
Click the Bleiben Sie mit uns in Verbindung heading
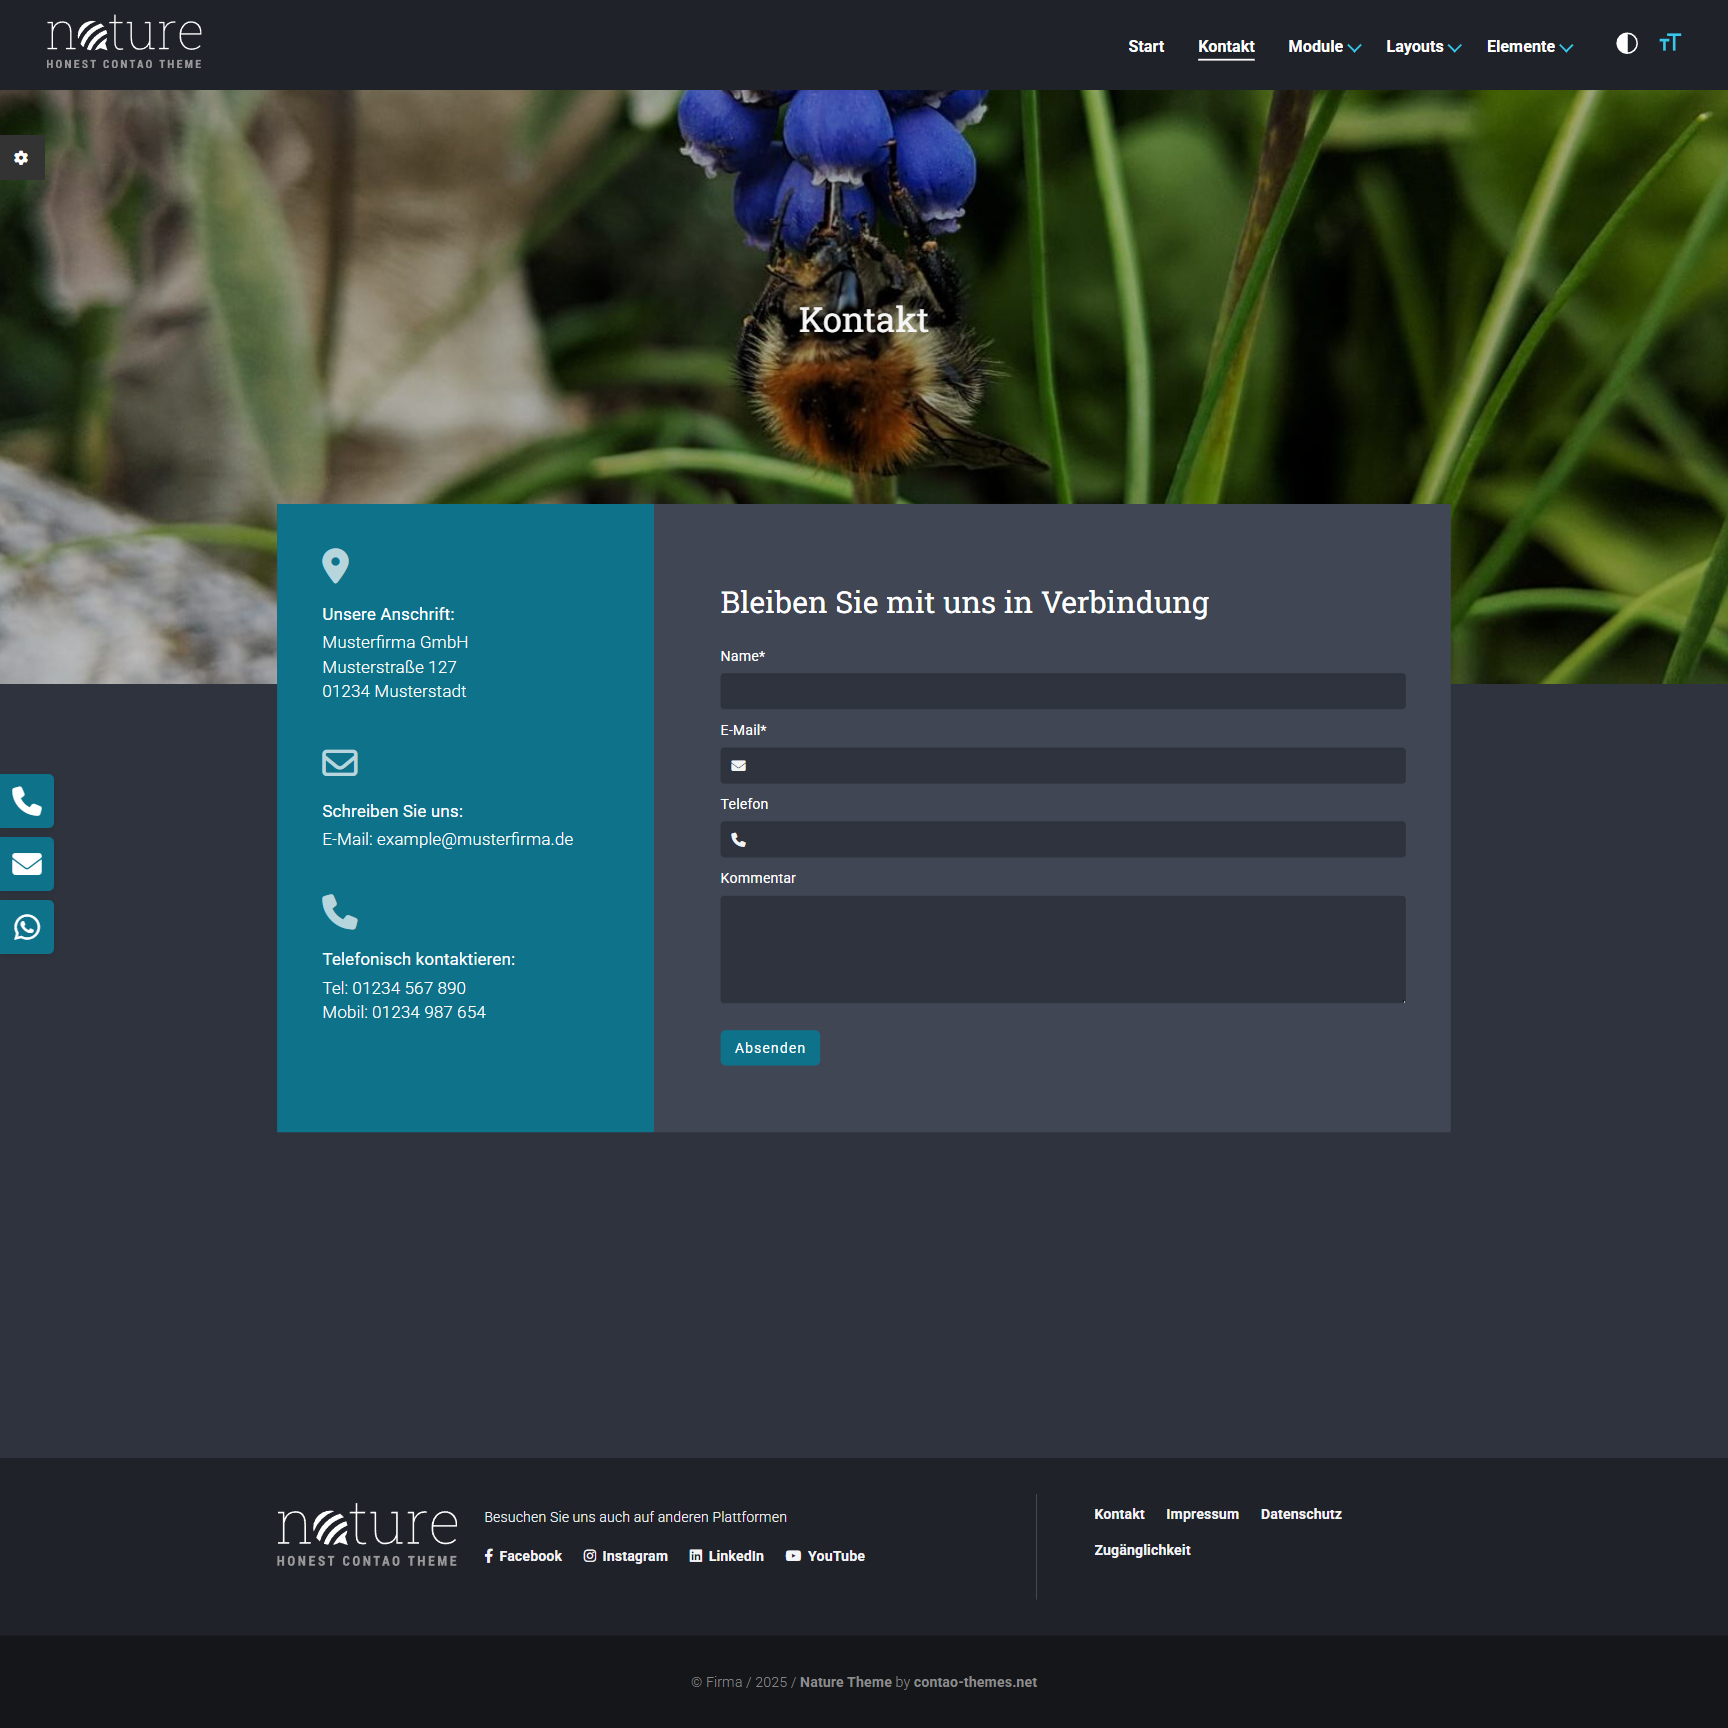(x=965, y=602)
